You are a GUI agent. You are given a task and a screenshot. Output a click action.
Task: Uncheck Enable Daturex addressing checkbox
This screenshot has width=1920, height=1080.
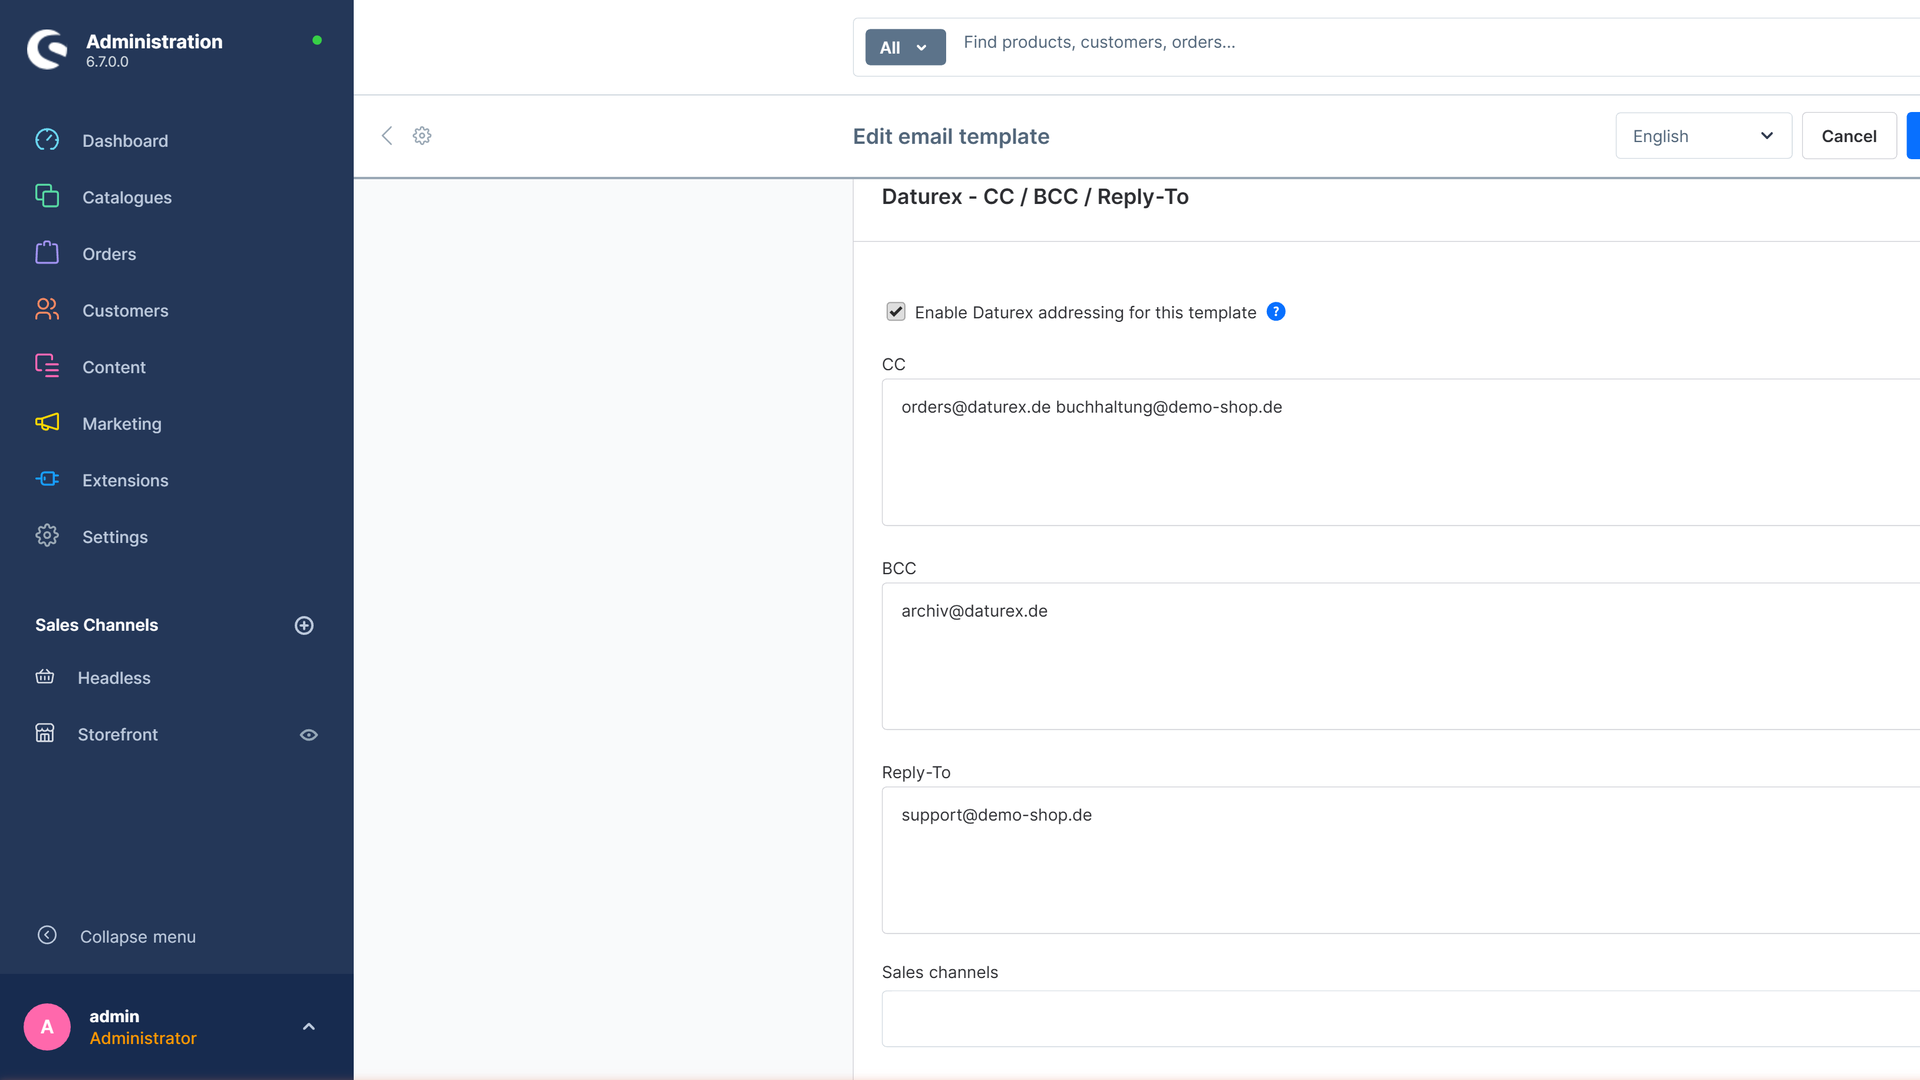pyautogui.click(x=896, y=312)
